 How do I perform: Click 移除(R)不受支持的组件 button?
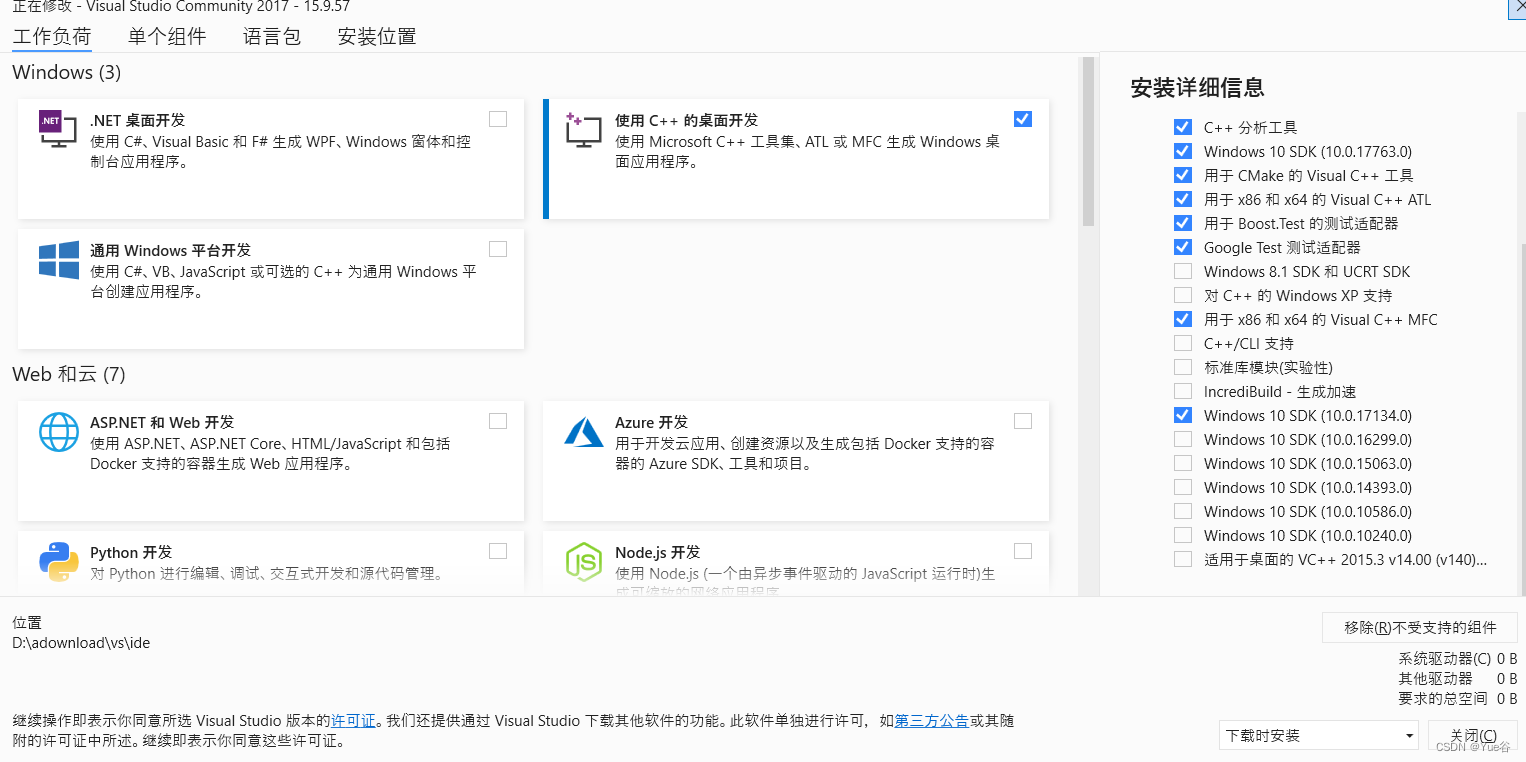1420,627
